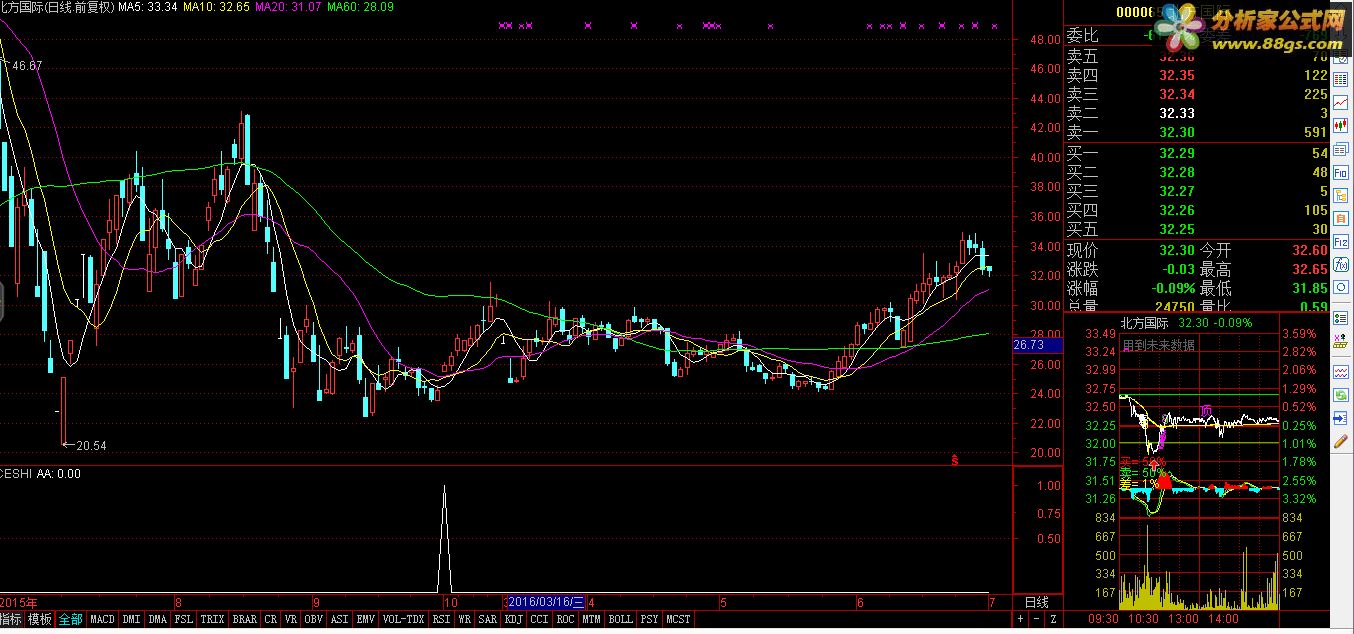Image resolution: width=1354 pixels, height=634 pixels.
Task: Click the F12 trade icon
Action: tap(1340, 242)
